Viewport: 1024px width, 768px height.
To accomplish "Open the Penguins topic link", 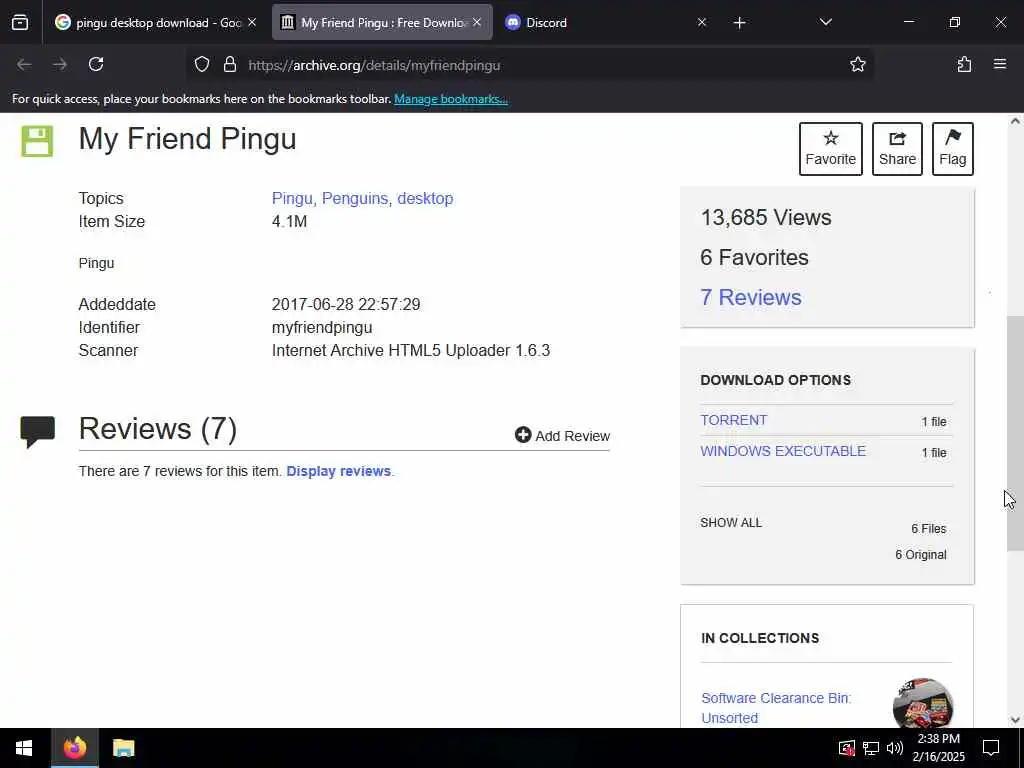I will click(355, 199).
